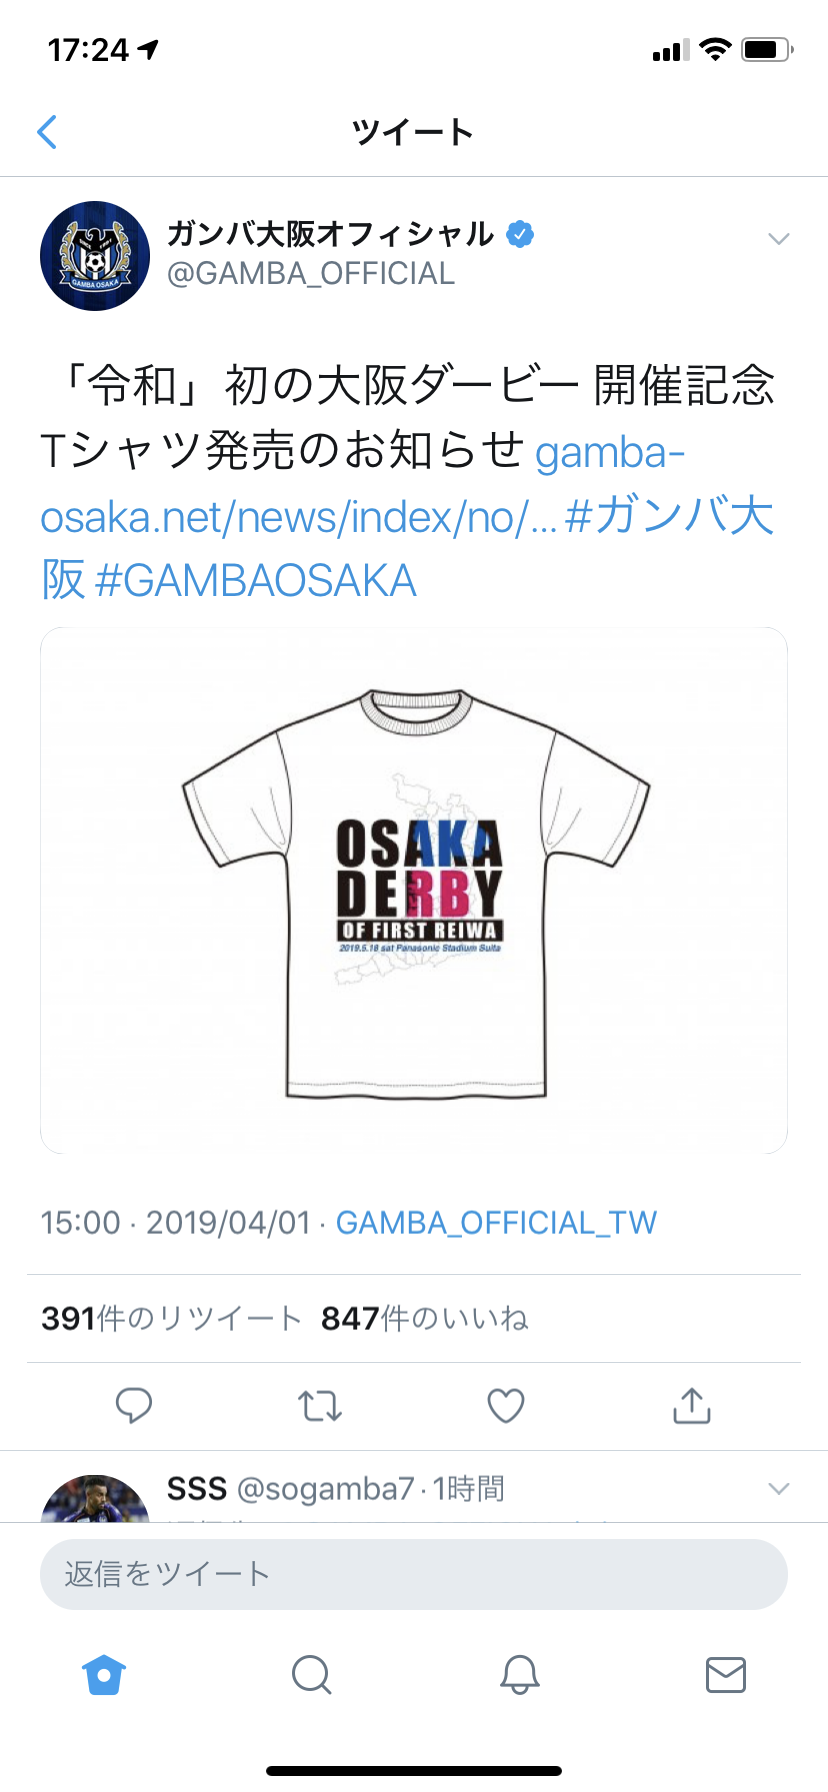
Task: Like the tweet with heart icon
Action: point(506,1406)
